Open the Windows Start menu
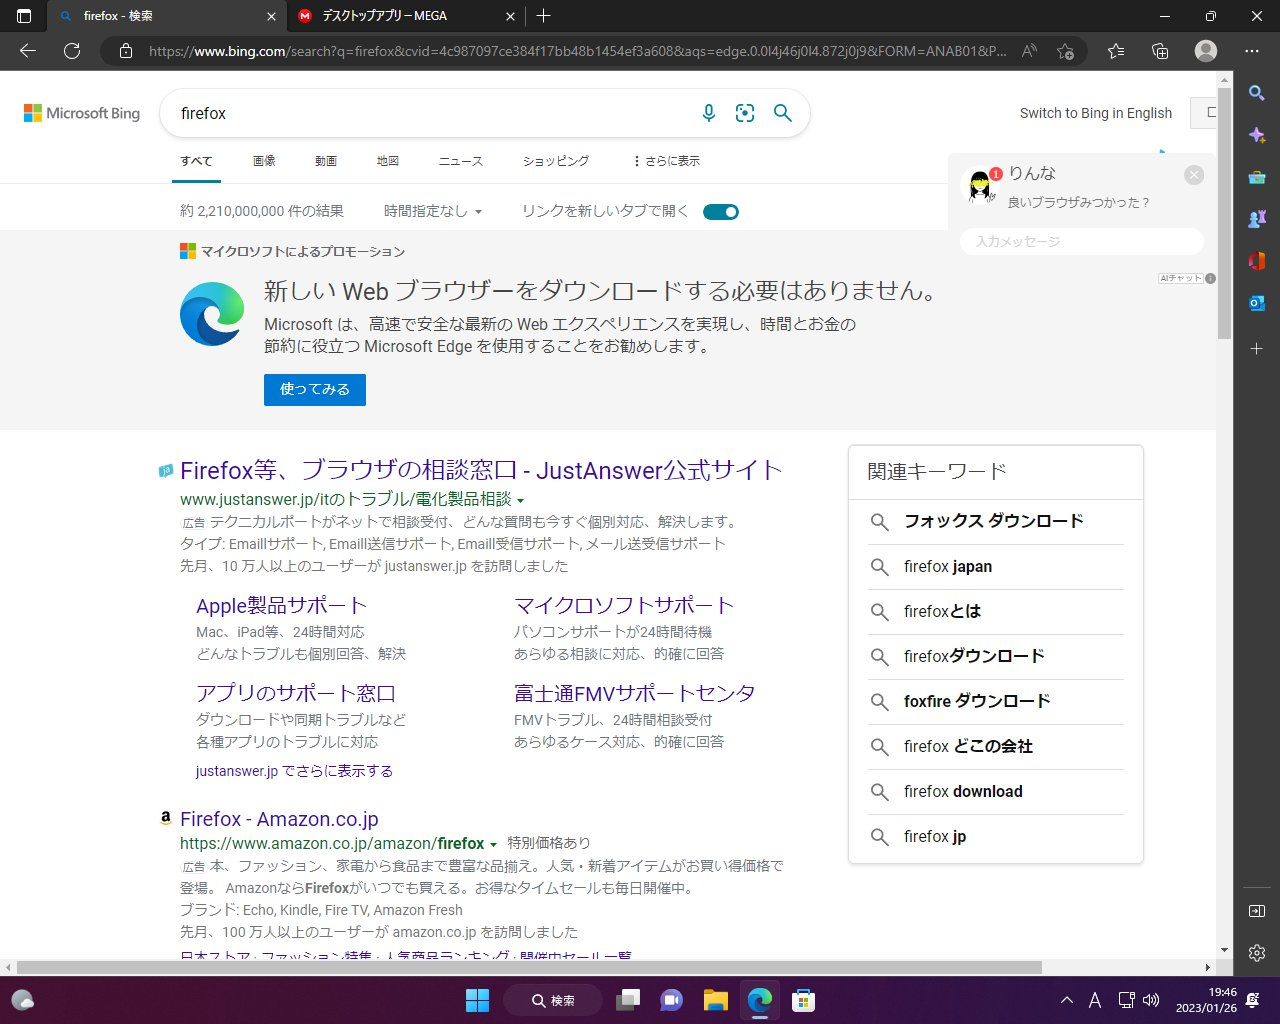Viewport: 1280px width, 1024px height. tap(477, 1000)
